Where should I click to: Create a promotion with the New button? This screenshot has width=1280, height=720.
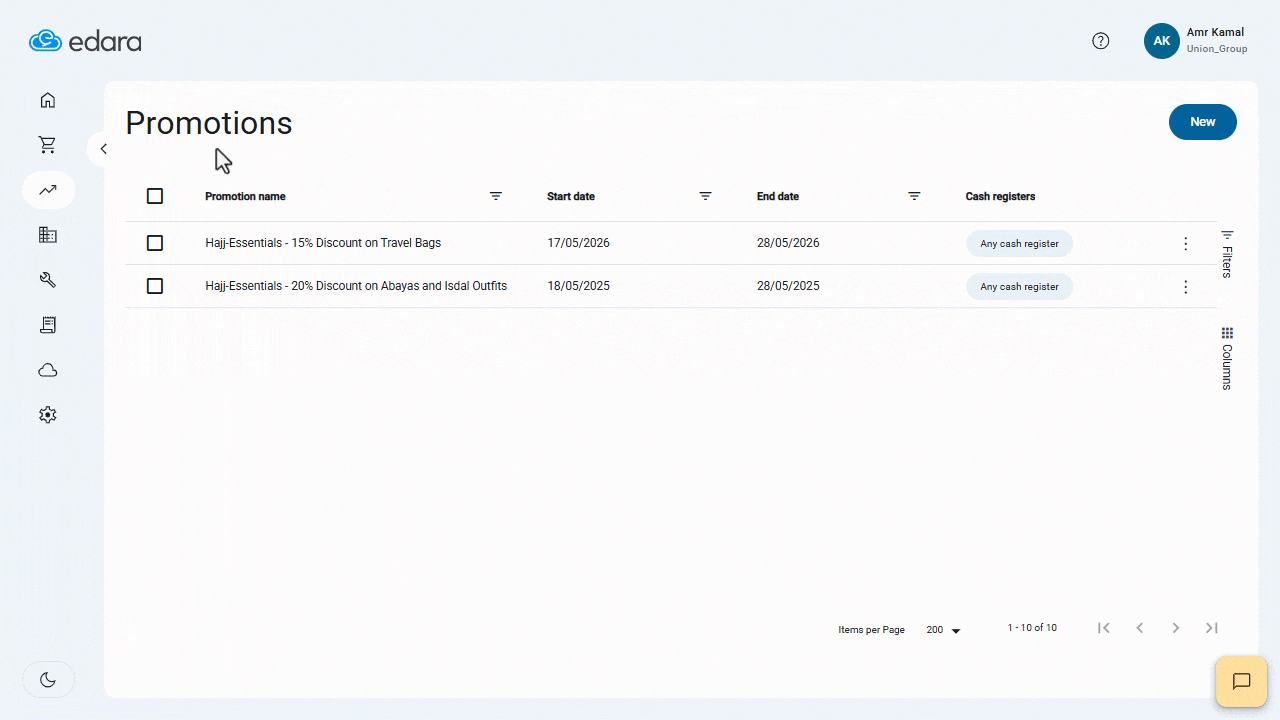[1202, 121]
